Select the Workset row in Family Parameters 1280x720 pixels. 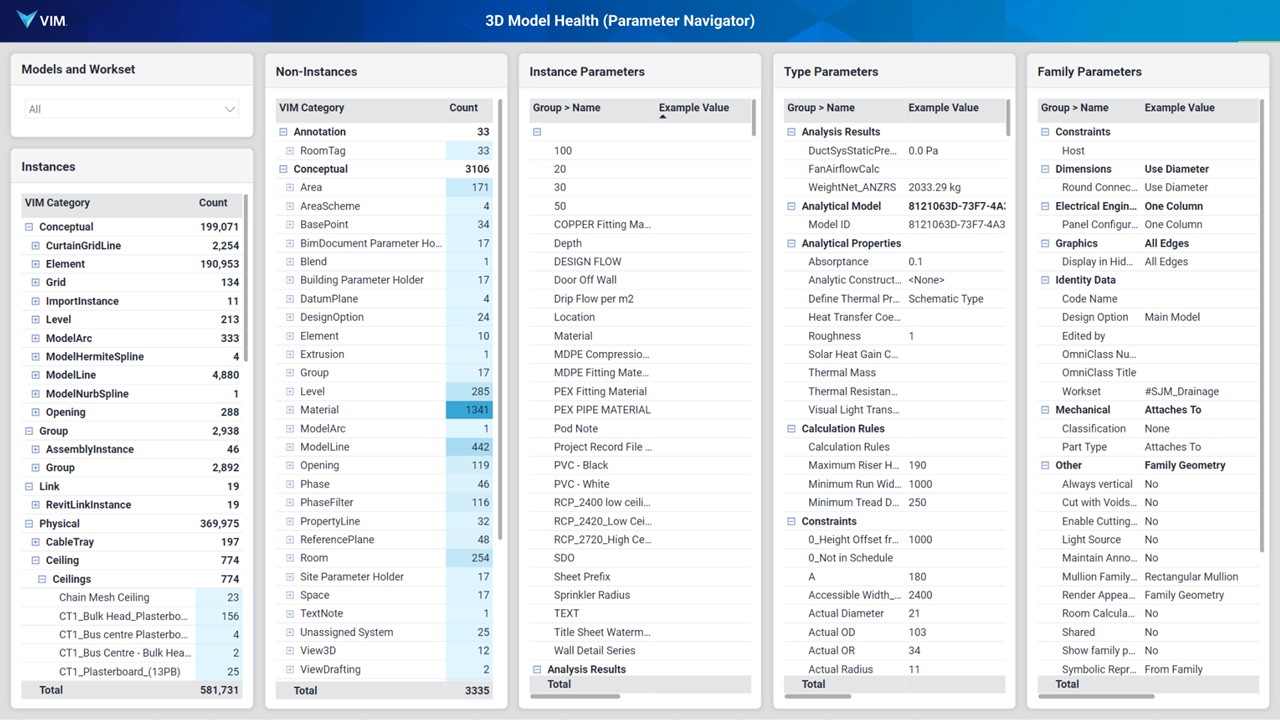coord(1081,391)
